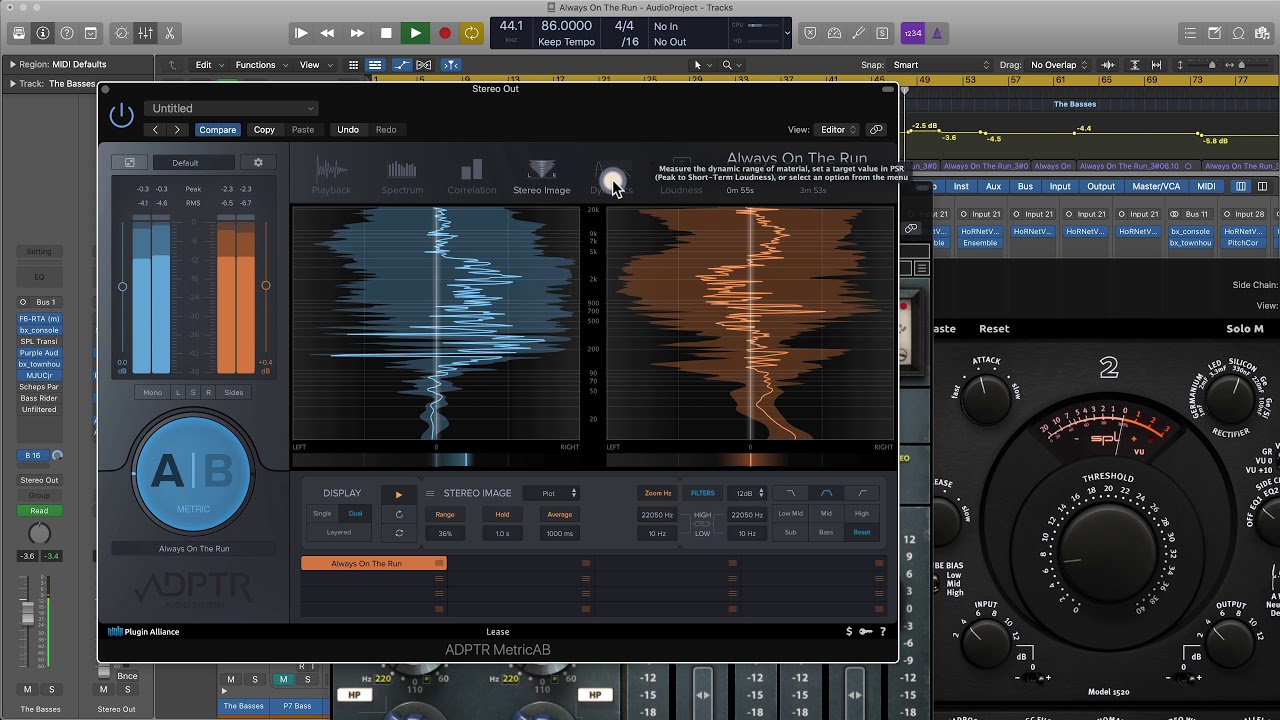Open the Functions menu
The width and height of the screenshot is (1280, 720).
point(261,65)
